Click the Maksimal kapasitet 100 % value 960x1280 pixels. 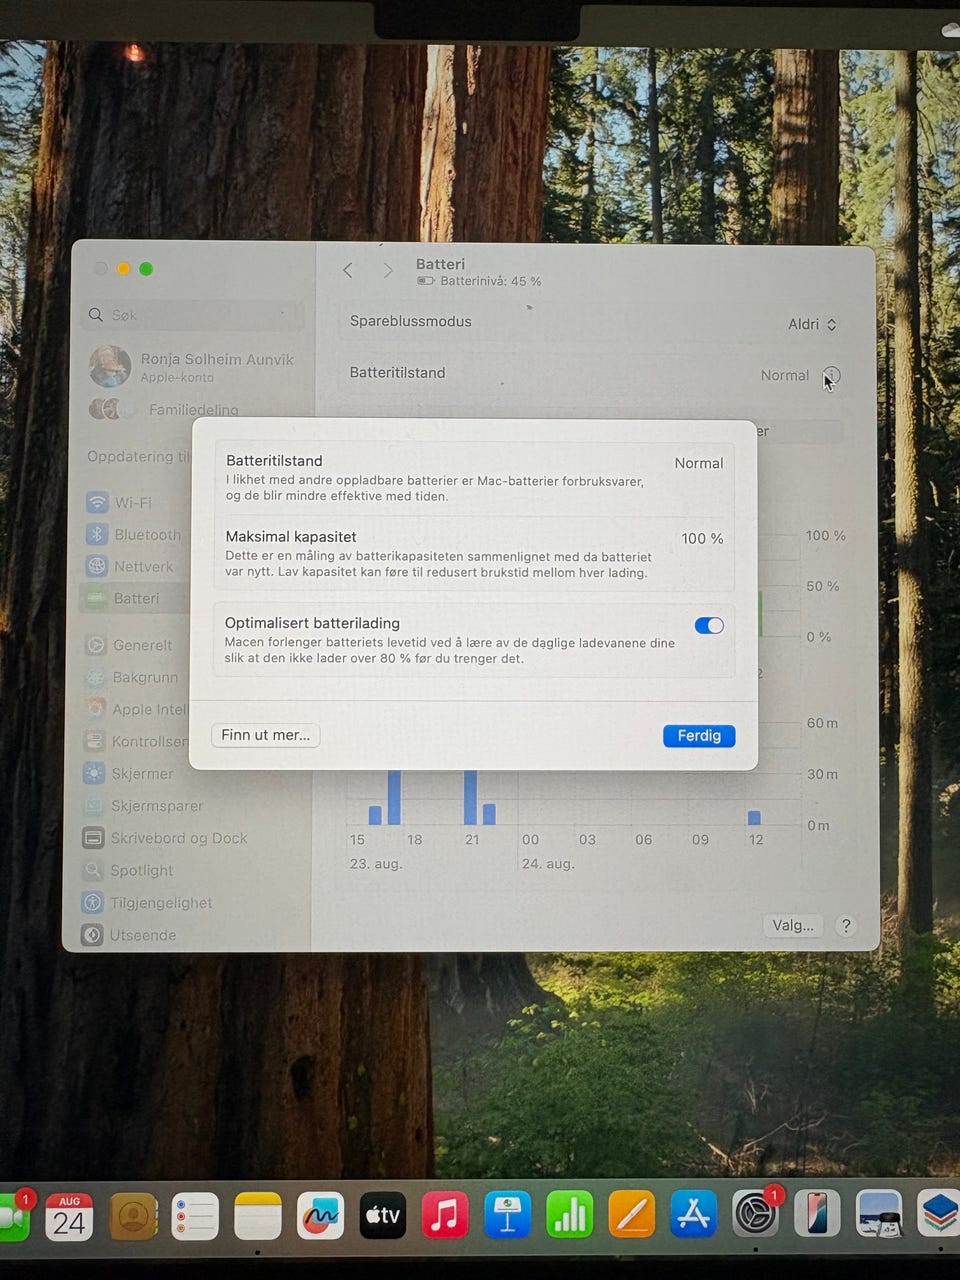(x=702, y=538)
